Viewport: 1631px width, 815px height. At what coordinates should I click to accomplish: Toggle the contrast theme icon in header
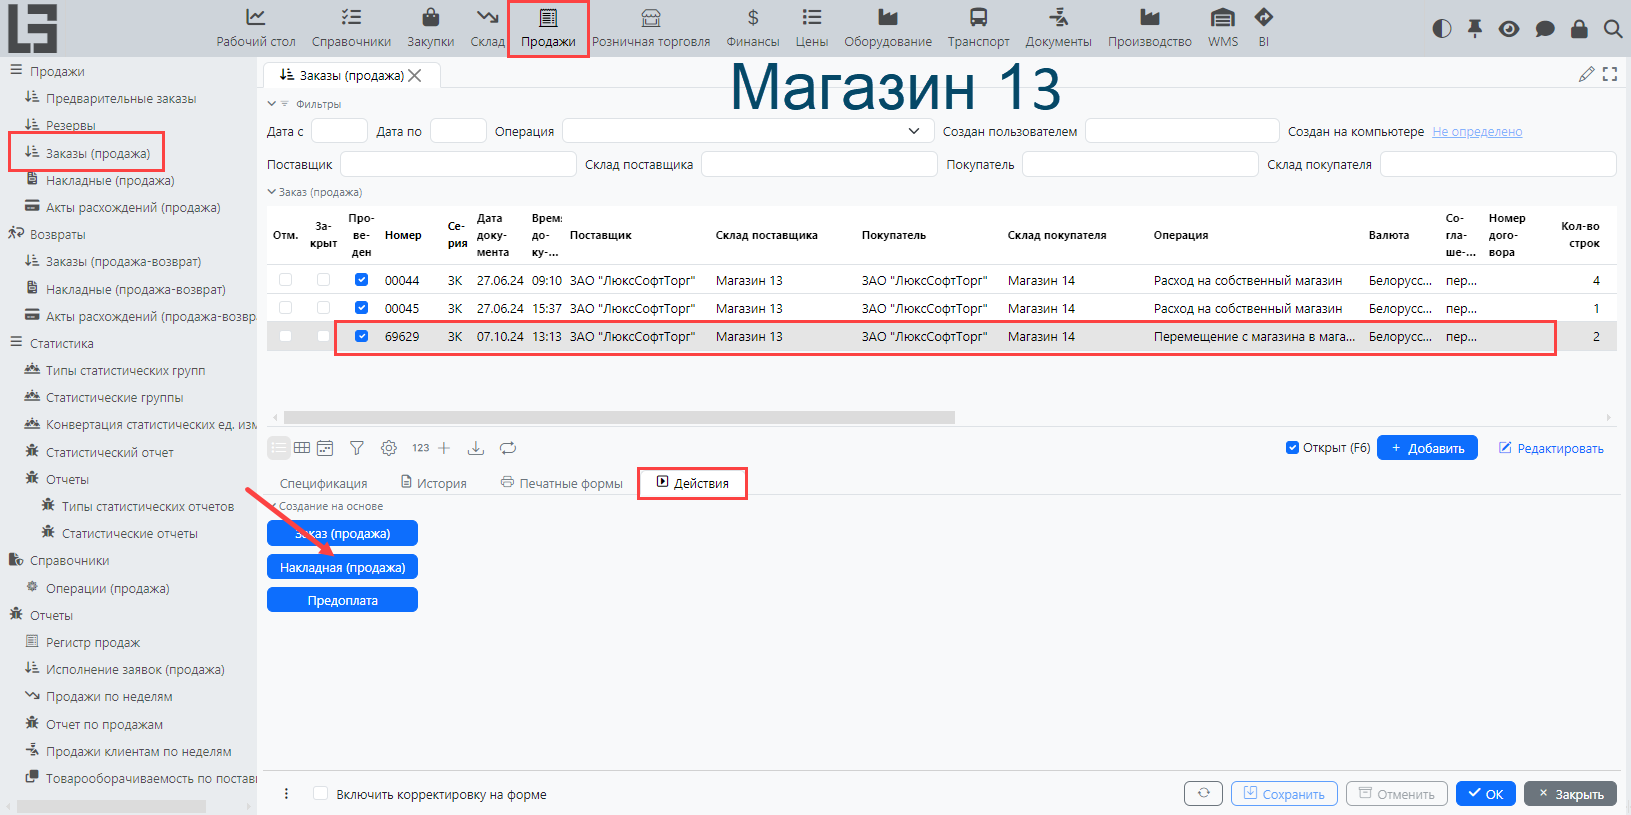point(1441,29)
